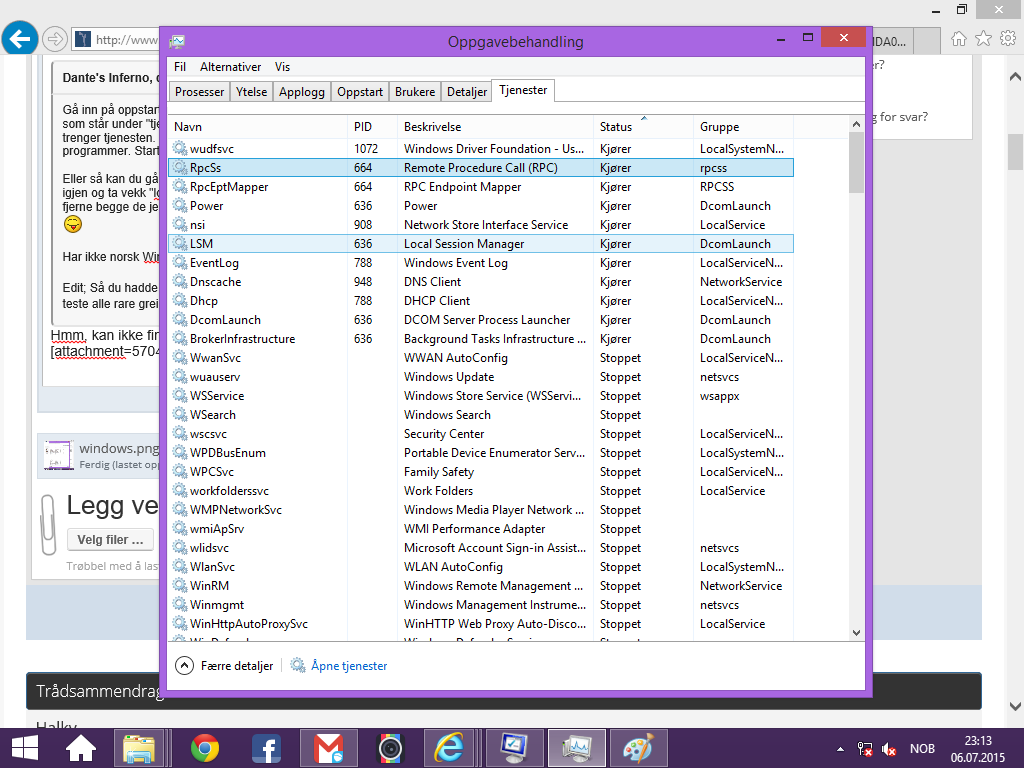
Task: Sort services by PID column
Action: pyautogui.click(x=372, y=127)
